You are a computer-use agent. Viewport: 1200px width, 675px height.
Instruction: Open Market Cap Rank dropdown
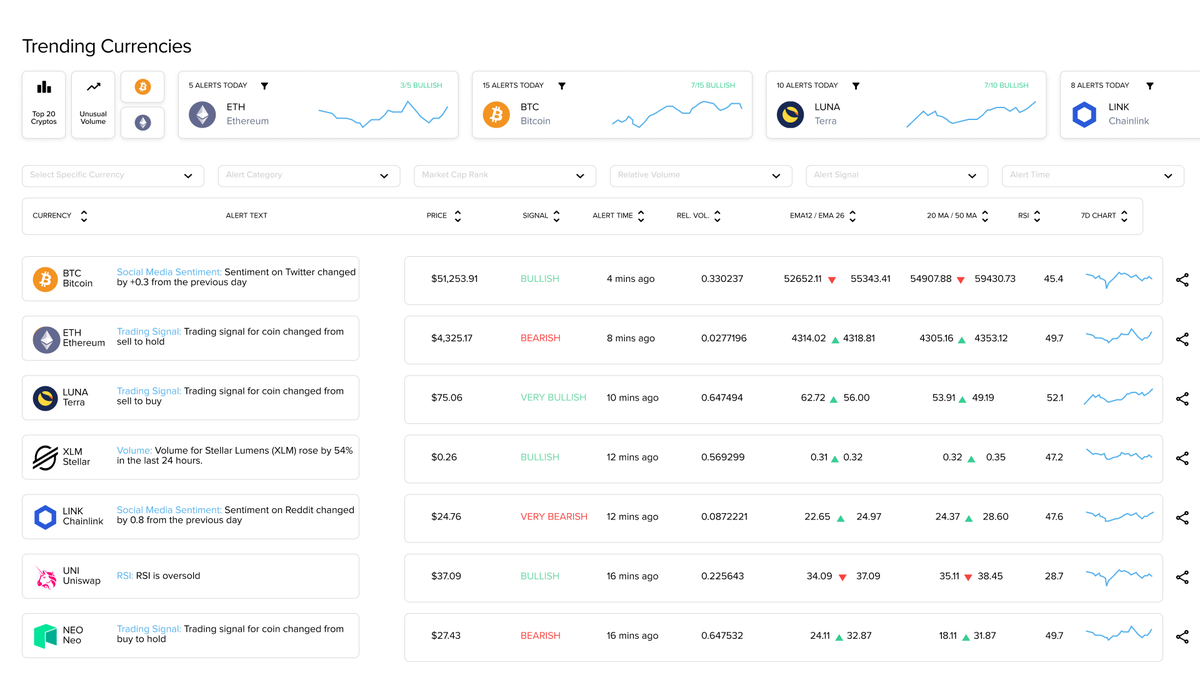click(505, 176)
